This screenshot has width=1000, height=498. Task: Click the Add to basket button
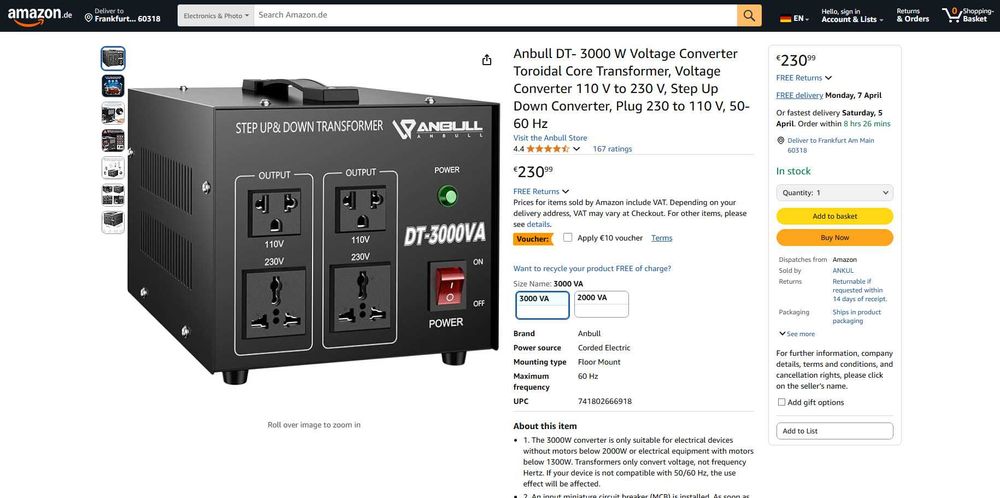click(x=834, y=216)
